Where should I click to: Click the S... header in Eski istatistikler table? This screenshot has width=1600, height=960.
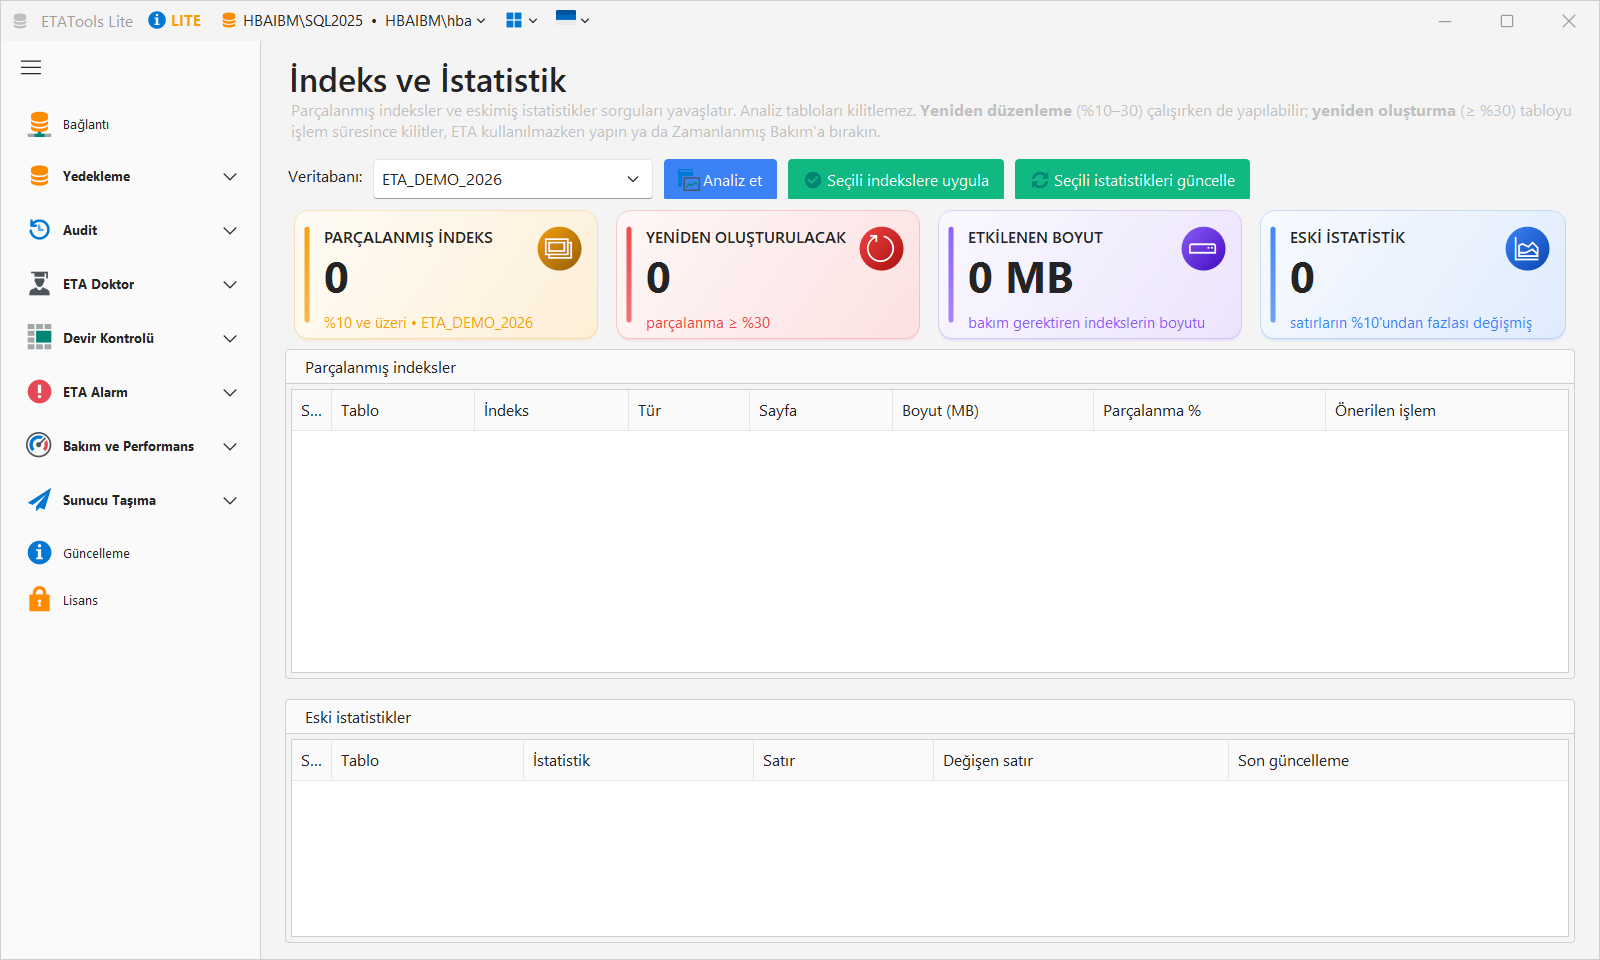tap(312, 761)
